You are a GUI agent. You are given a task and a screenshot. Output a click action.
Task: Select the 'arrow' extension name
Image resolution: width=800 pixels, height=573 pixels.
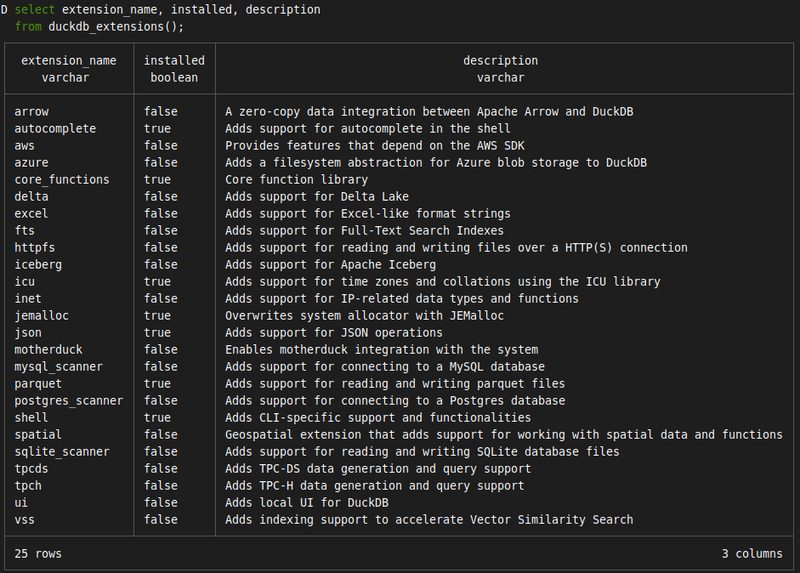[x=32, y=112]
